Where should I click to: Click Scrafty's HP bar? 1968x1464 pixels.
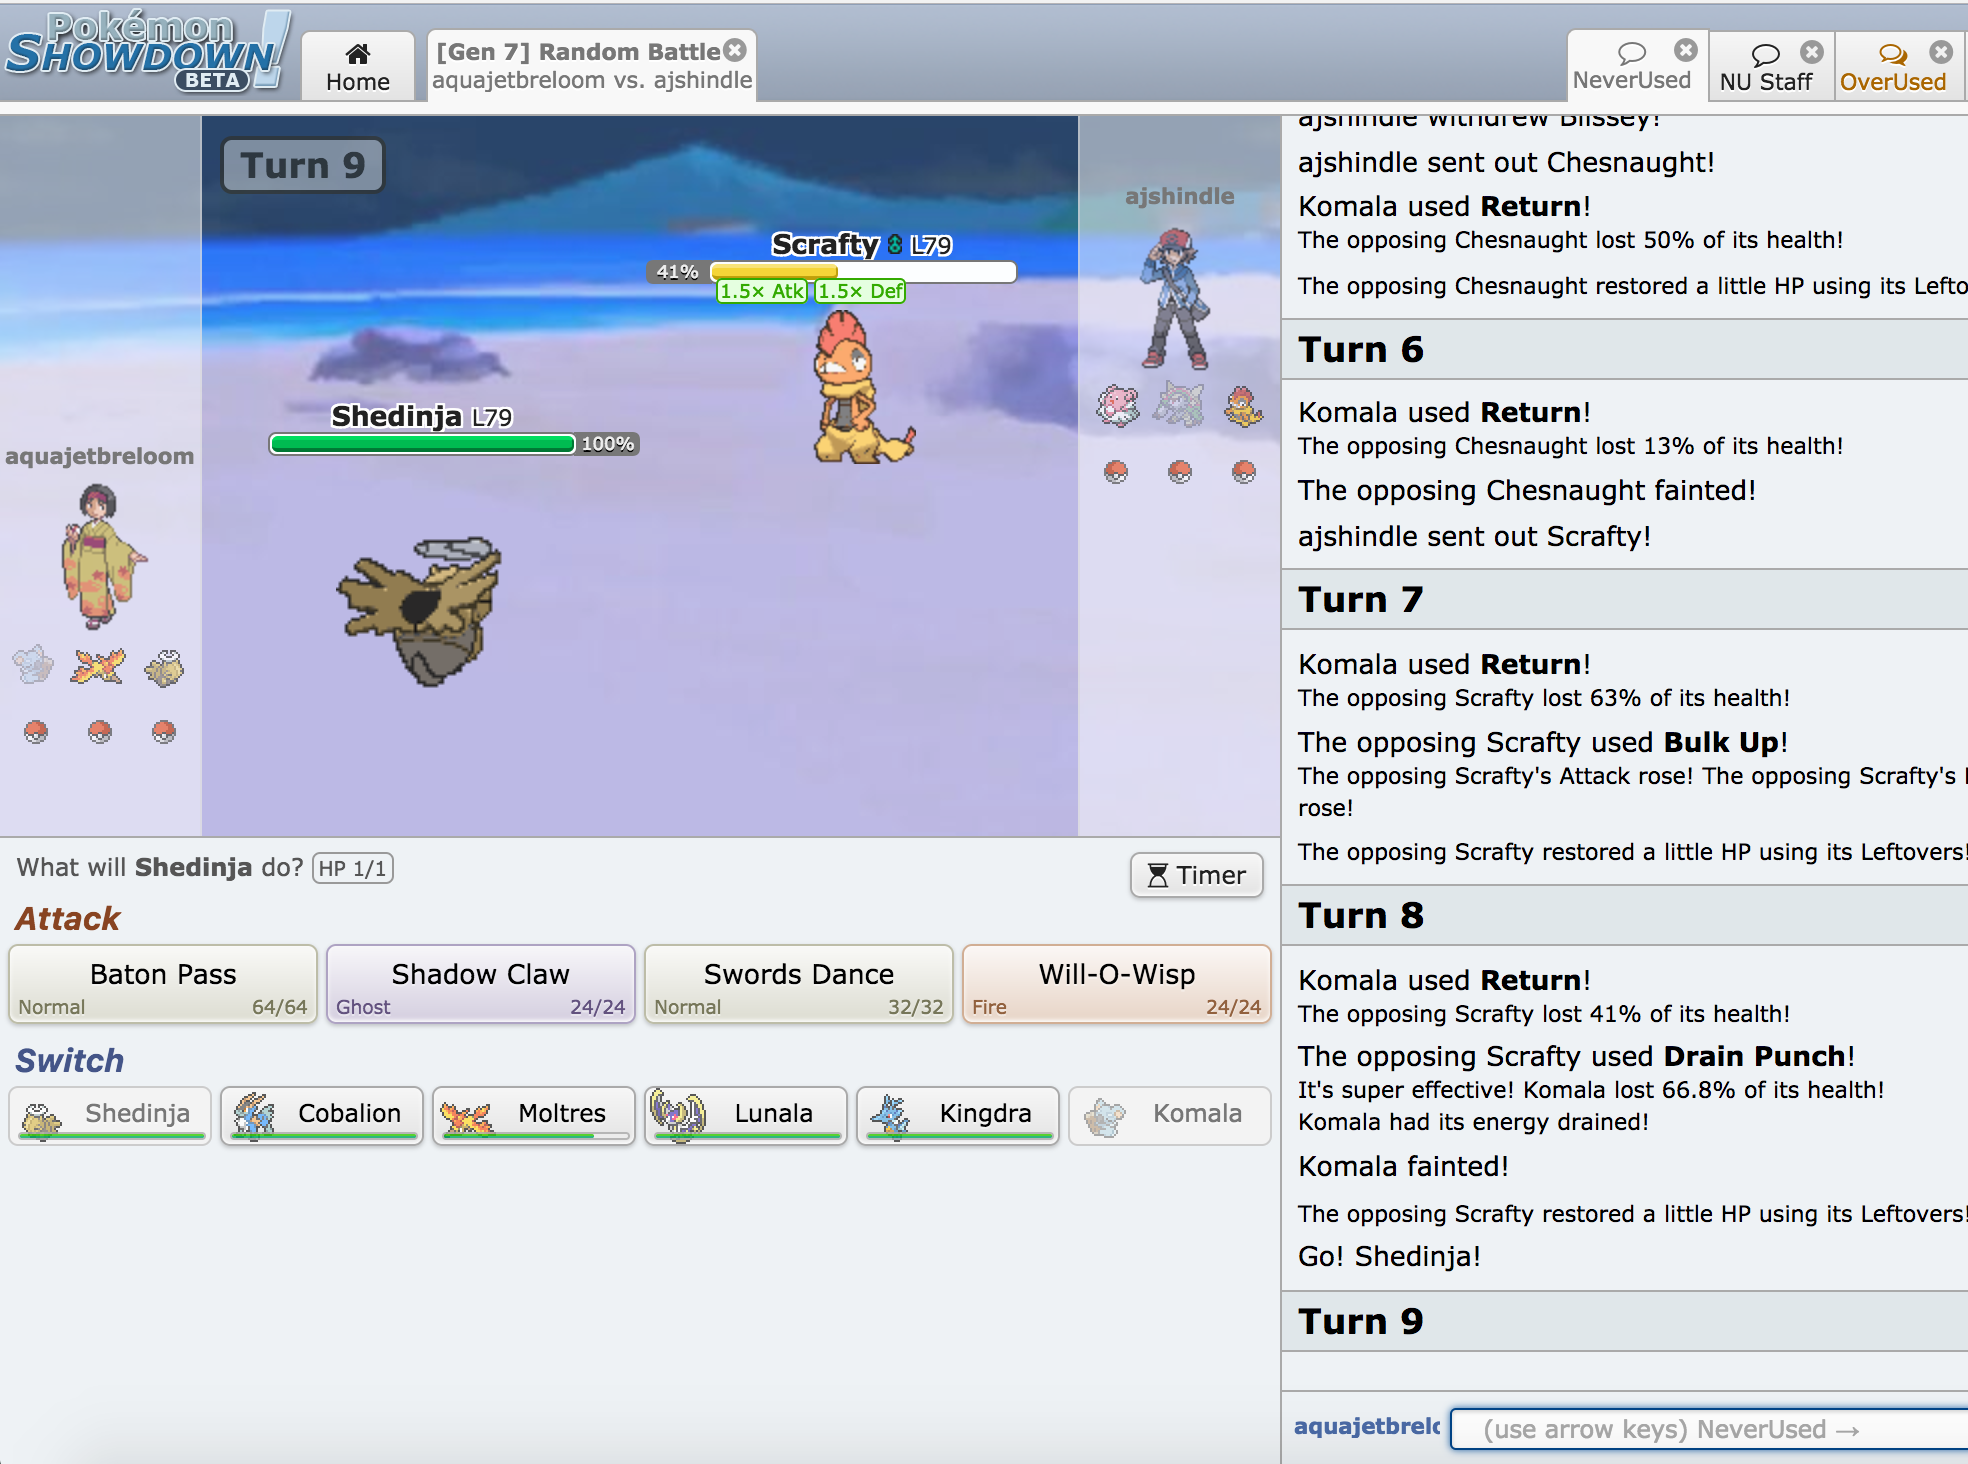[x=862, y=271]
